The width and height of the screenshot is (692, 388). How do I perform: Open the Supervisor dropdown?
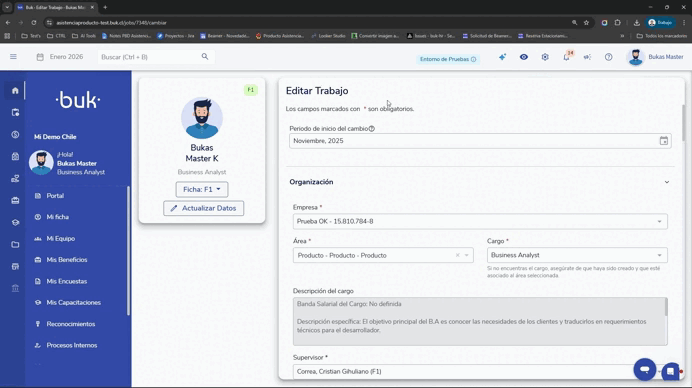480,371
